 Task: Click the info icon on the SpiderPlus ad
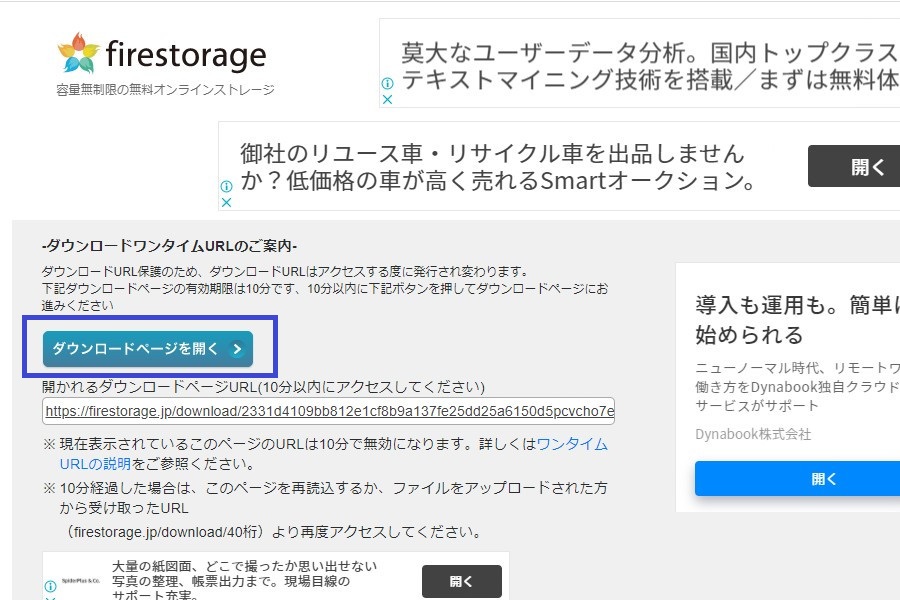tap(50, 586)
